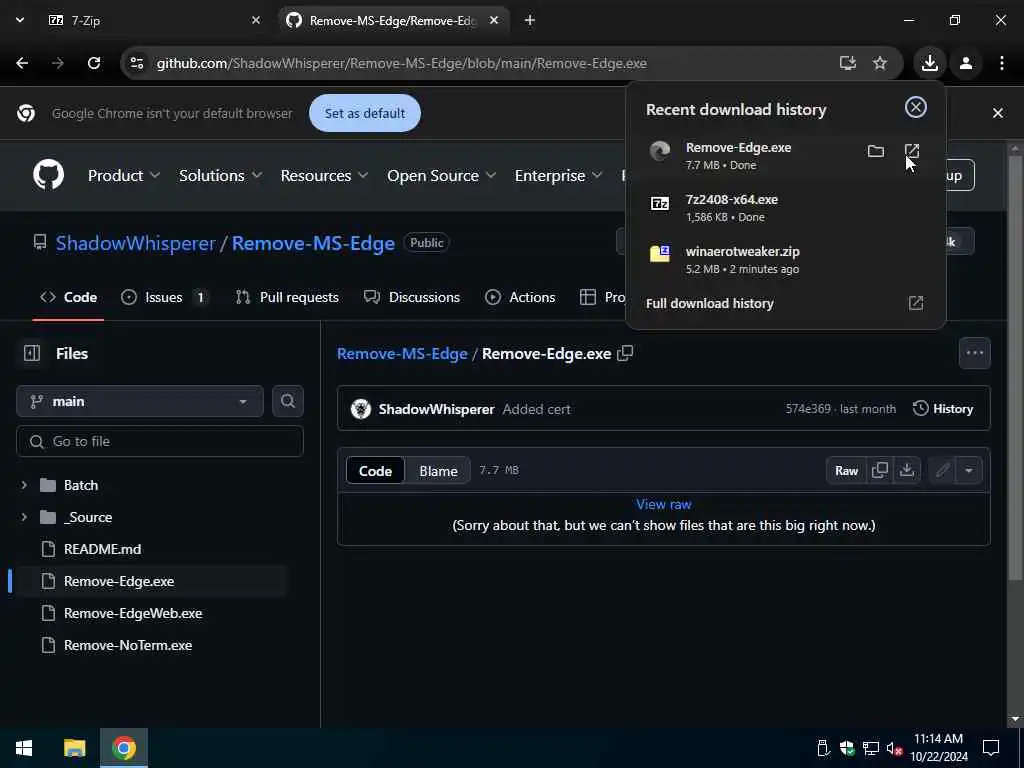The height and width of the screenshot is (768, 1024).
Task: Open the main branch selector dropdown
Action: (140, 402)
